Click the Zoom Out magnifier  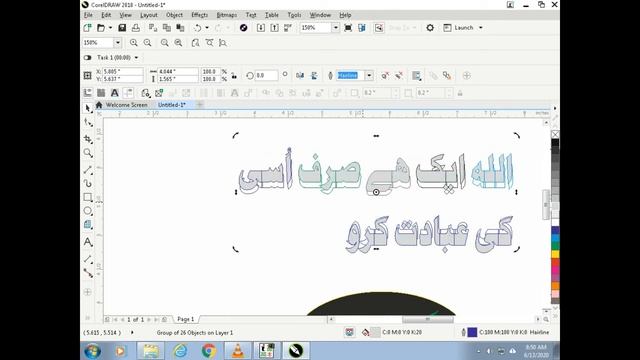(147, 42)
